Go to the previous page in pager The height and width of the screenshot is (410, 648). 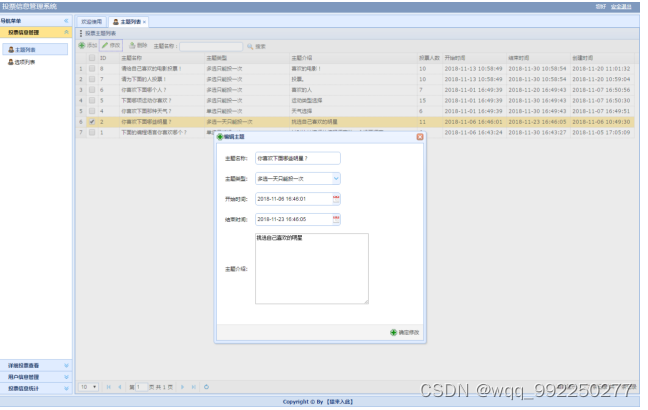tap(120, 387)
